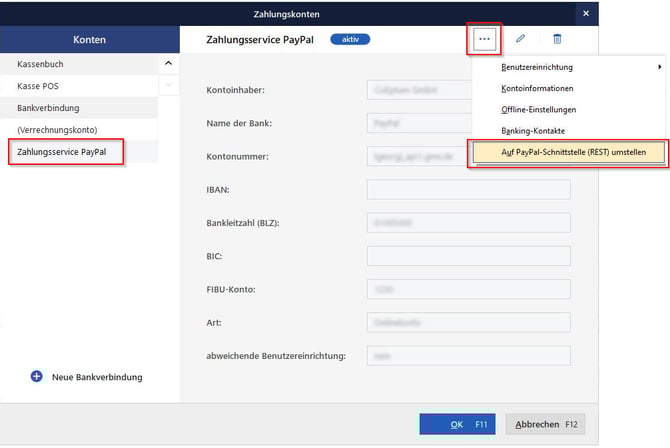Select Kasse POS in the account list
The image size is (670, 448).
click(x=79, y=86)
